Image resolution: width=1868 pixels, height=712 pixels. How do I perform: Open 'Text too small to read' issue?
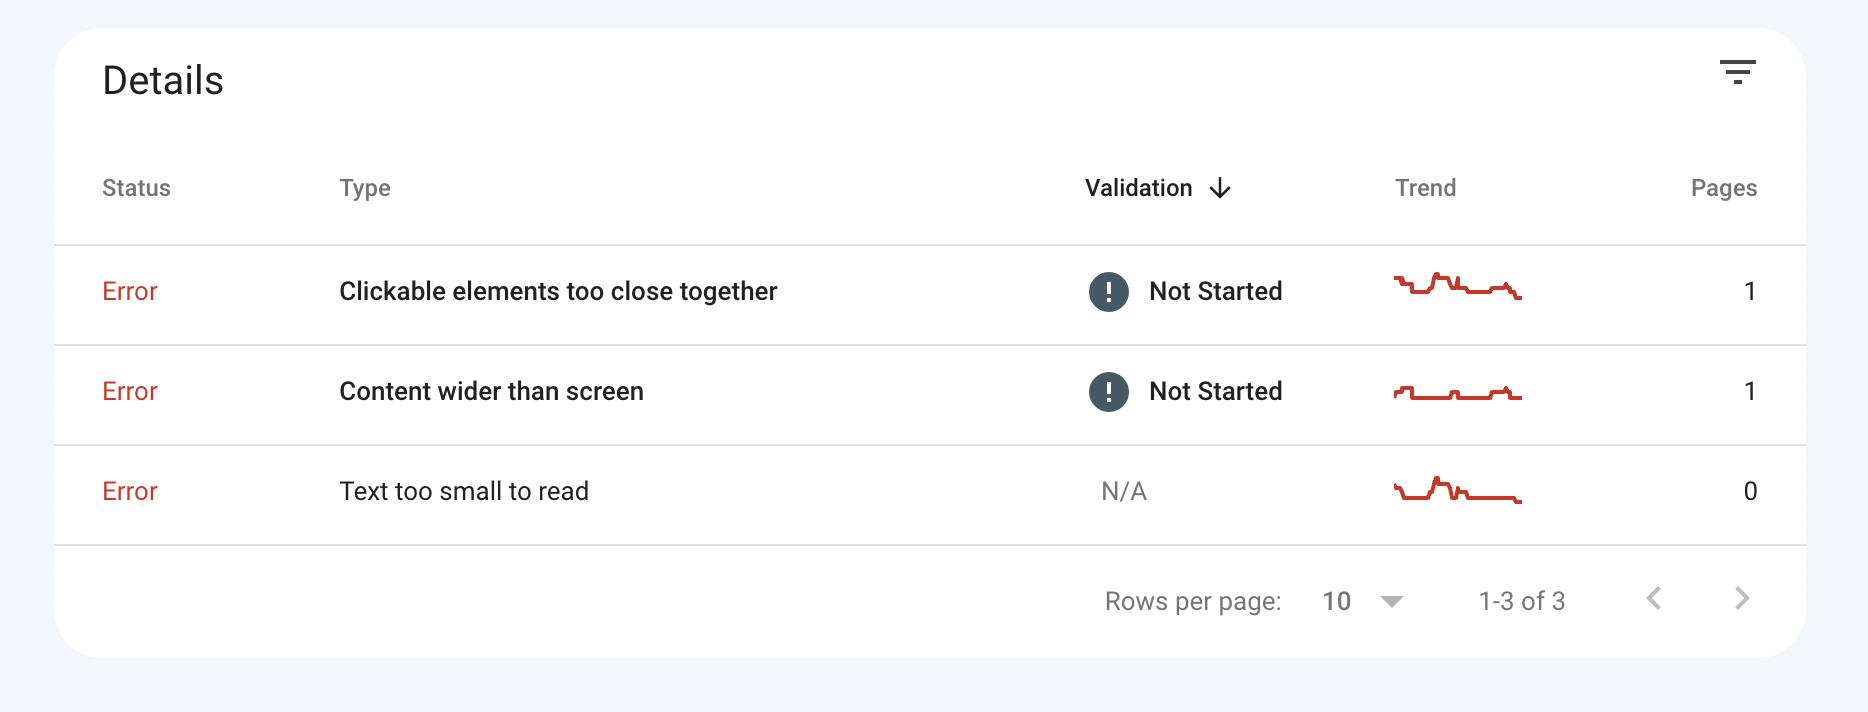464,492
